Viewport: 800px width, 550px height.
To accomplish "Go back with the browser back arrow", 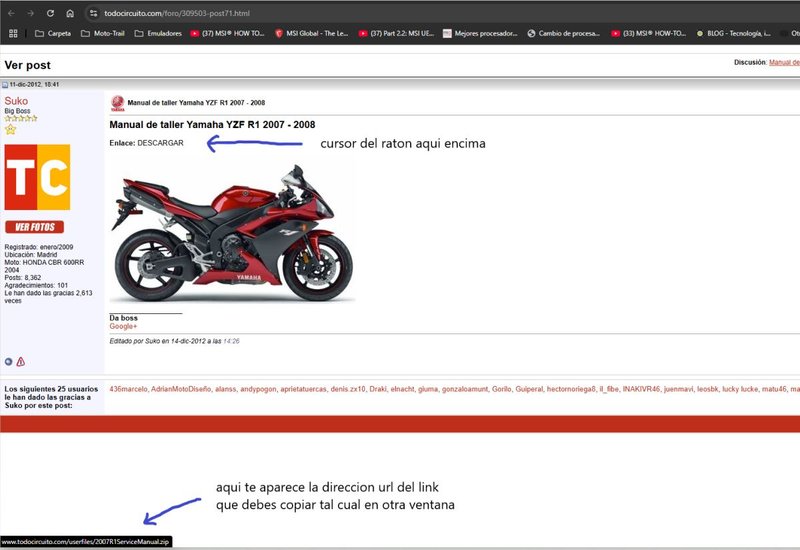I will pos(11,13).
